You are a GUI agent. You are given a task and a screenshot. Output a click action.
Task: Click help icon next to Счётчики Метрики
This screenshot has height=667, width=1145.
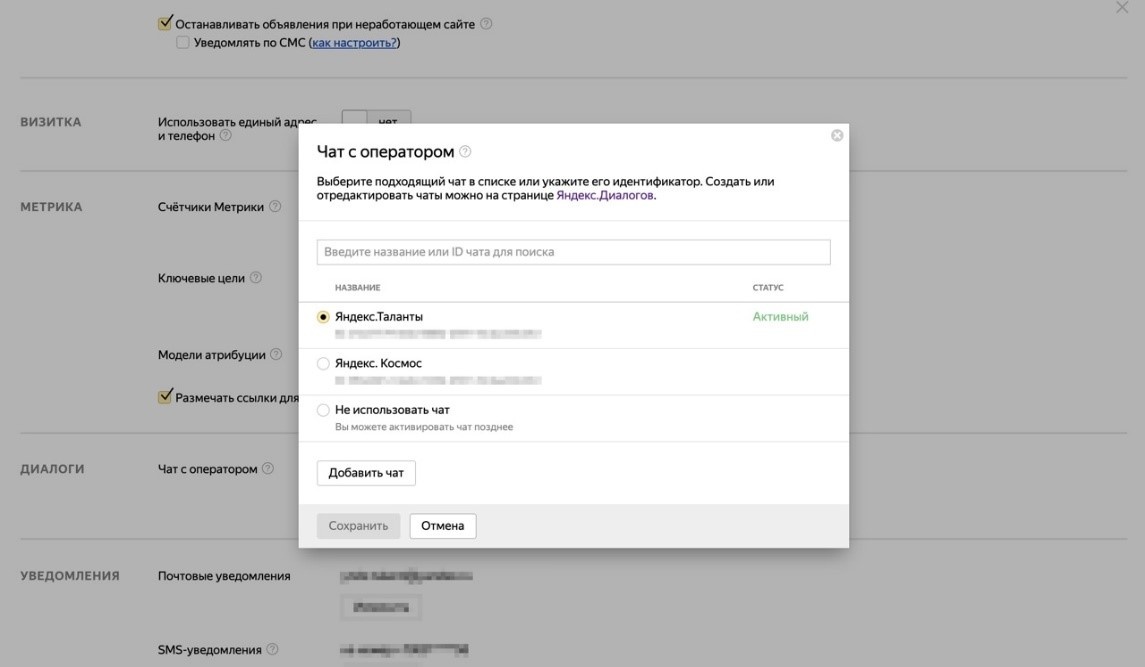[x=275, y=206]
